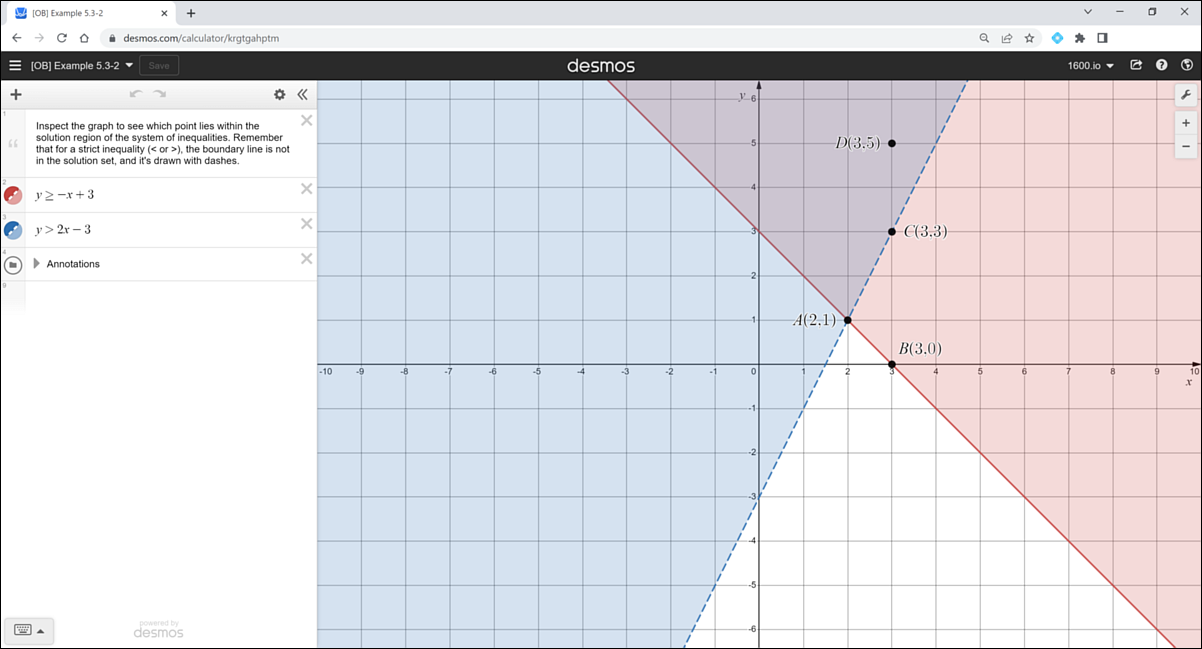
Task: Open the blue extension icon
Action: pyautogui.click(x=1057, y=38)
